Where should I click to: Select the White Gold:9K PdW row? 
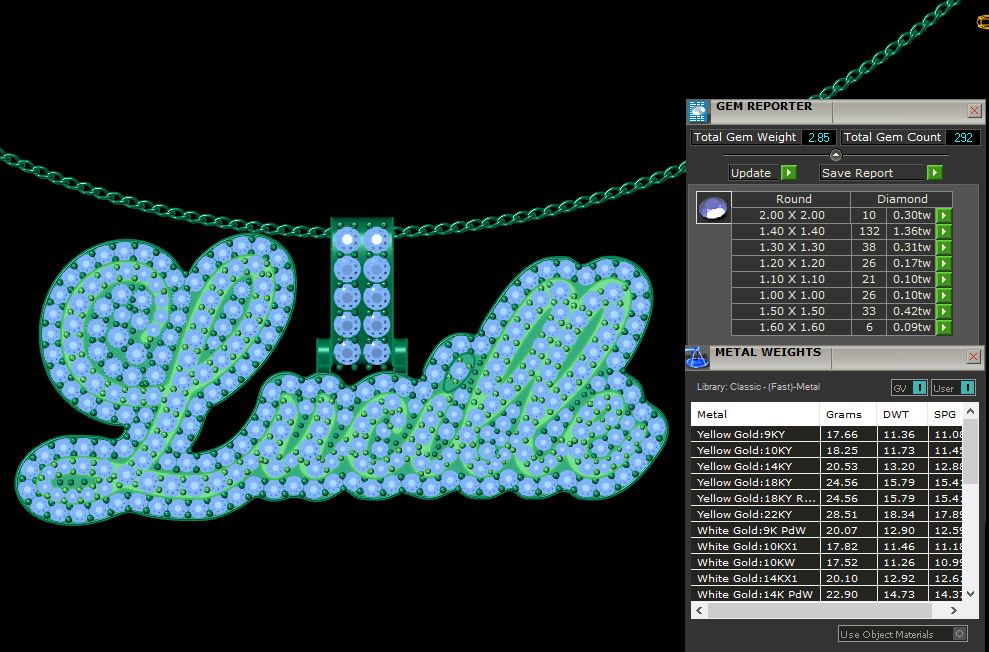pyautogui.click(x=827, y=530)
